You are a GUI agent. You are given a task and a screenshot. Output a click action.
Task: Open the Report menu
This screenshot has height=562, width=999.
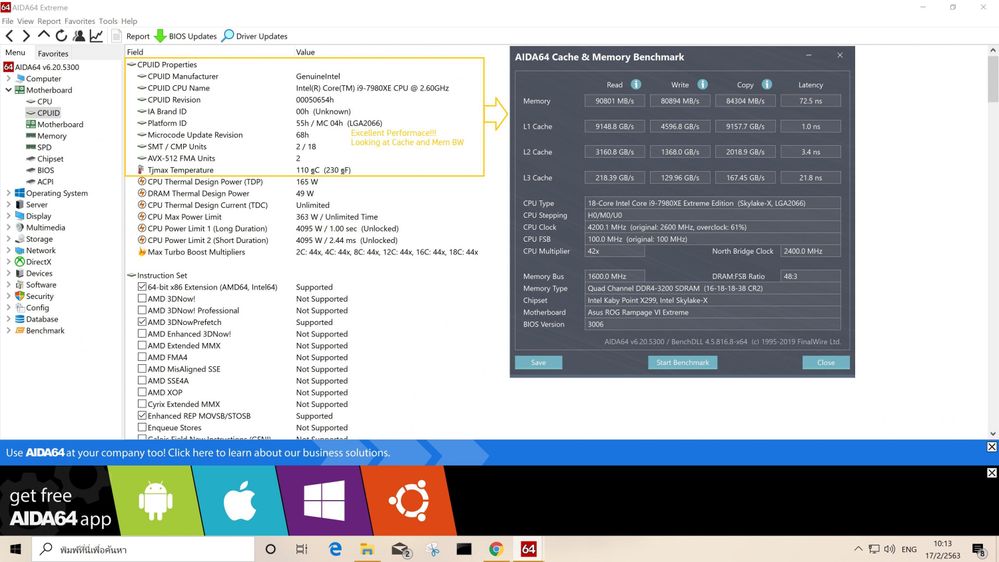(x=49, y=21)
